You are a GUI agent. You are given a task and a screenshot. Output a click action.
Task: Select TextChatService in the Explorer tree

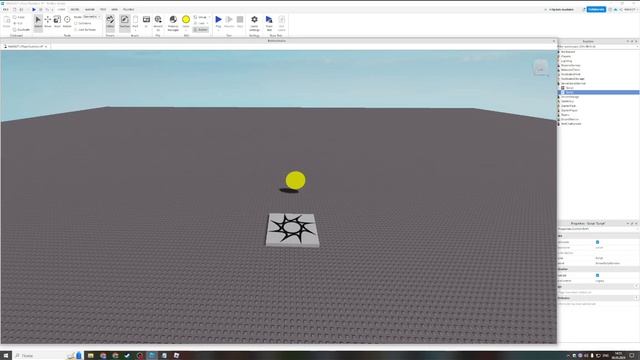pos(571,124)
